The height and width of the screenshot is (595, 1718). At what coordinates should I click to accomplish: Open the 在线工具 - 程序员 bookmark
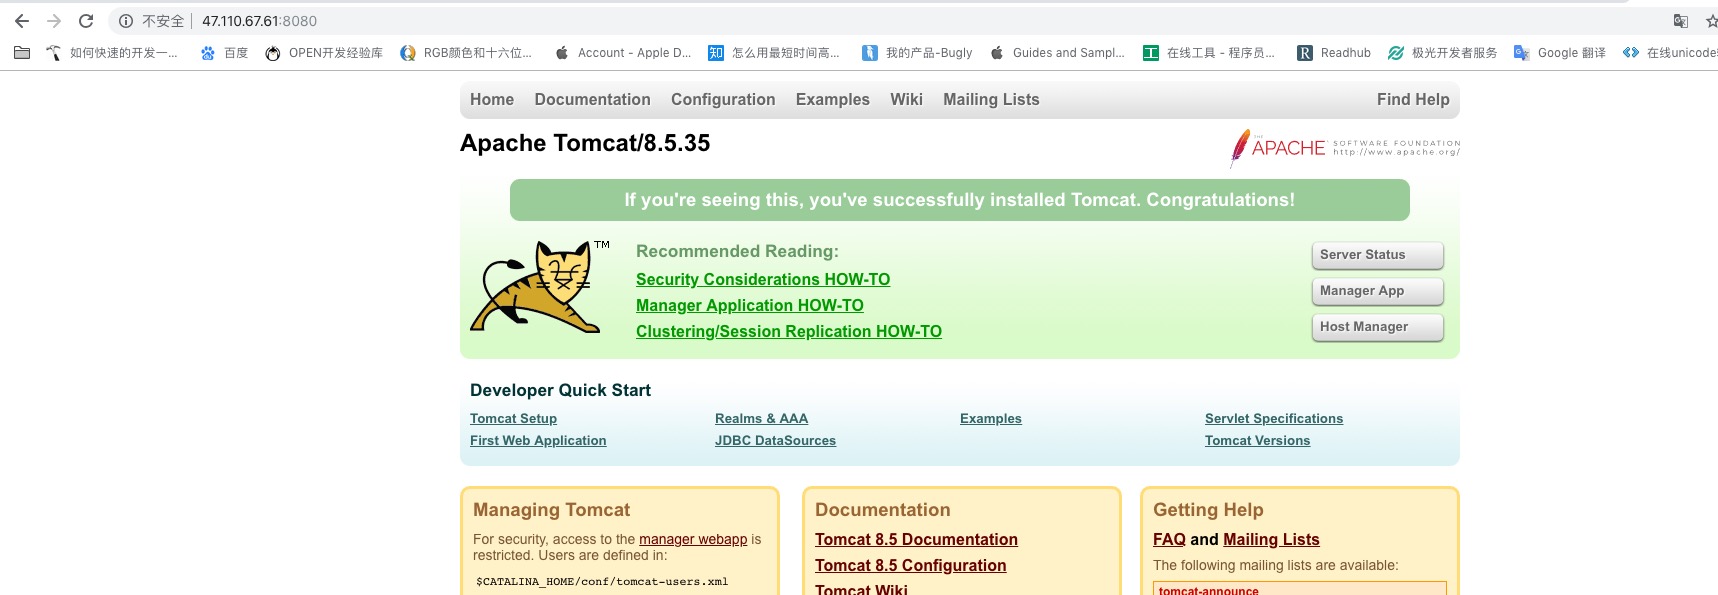1209,53
